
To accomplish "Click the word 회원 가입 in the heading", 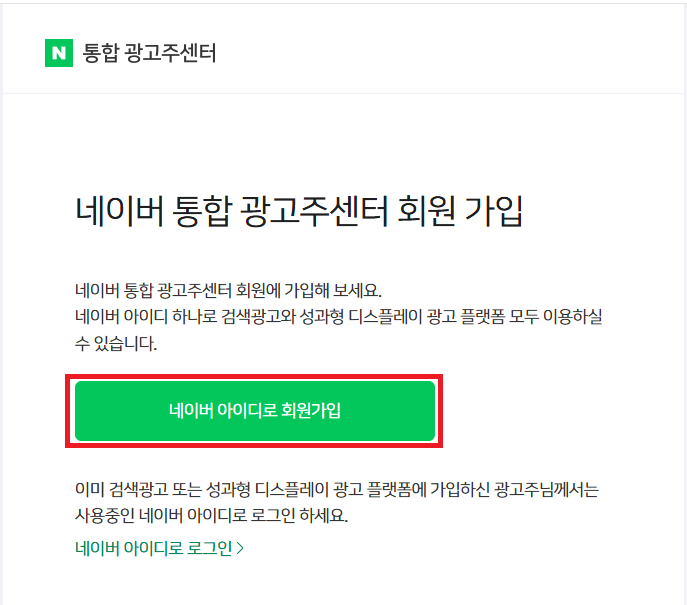I will tap(460, 211).
